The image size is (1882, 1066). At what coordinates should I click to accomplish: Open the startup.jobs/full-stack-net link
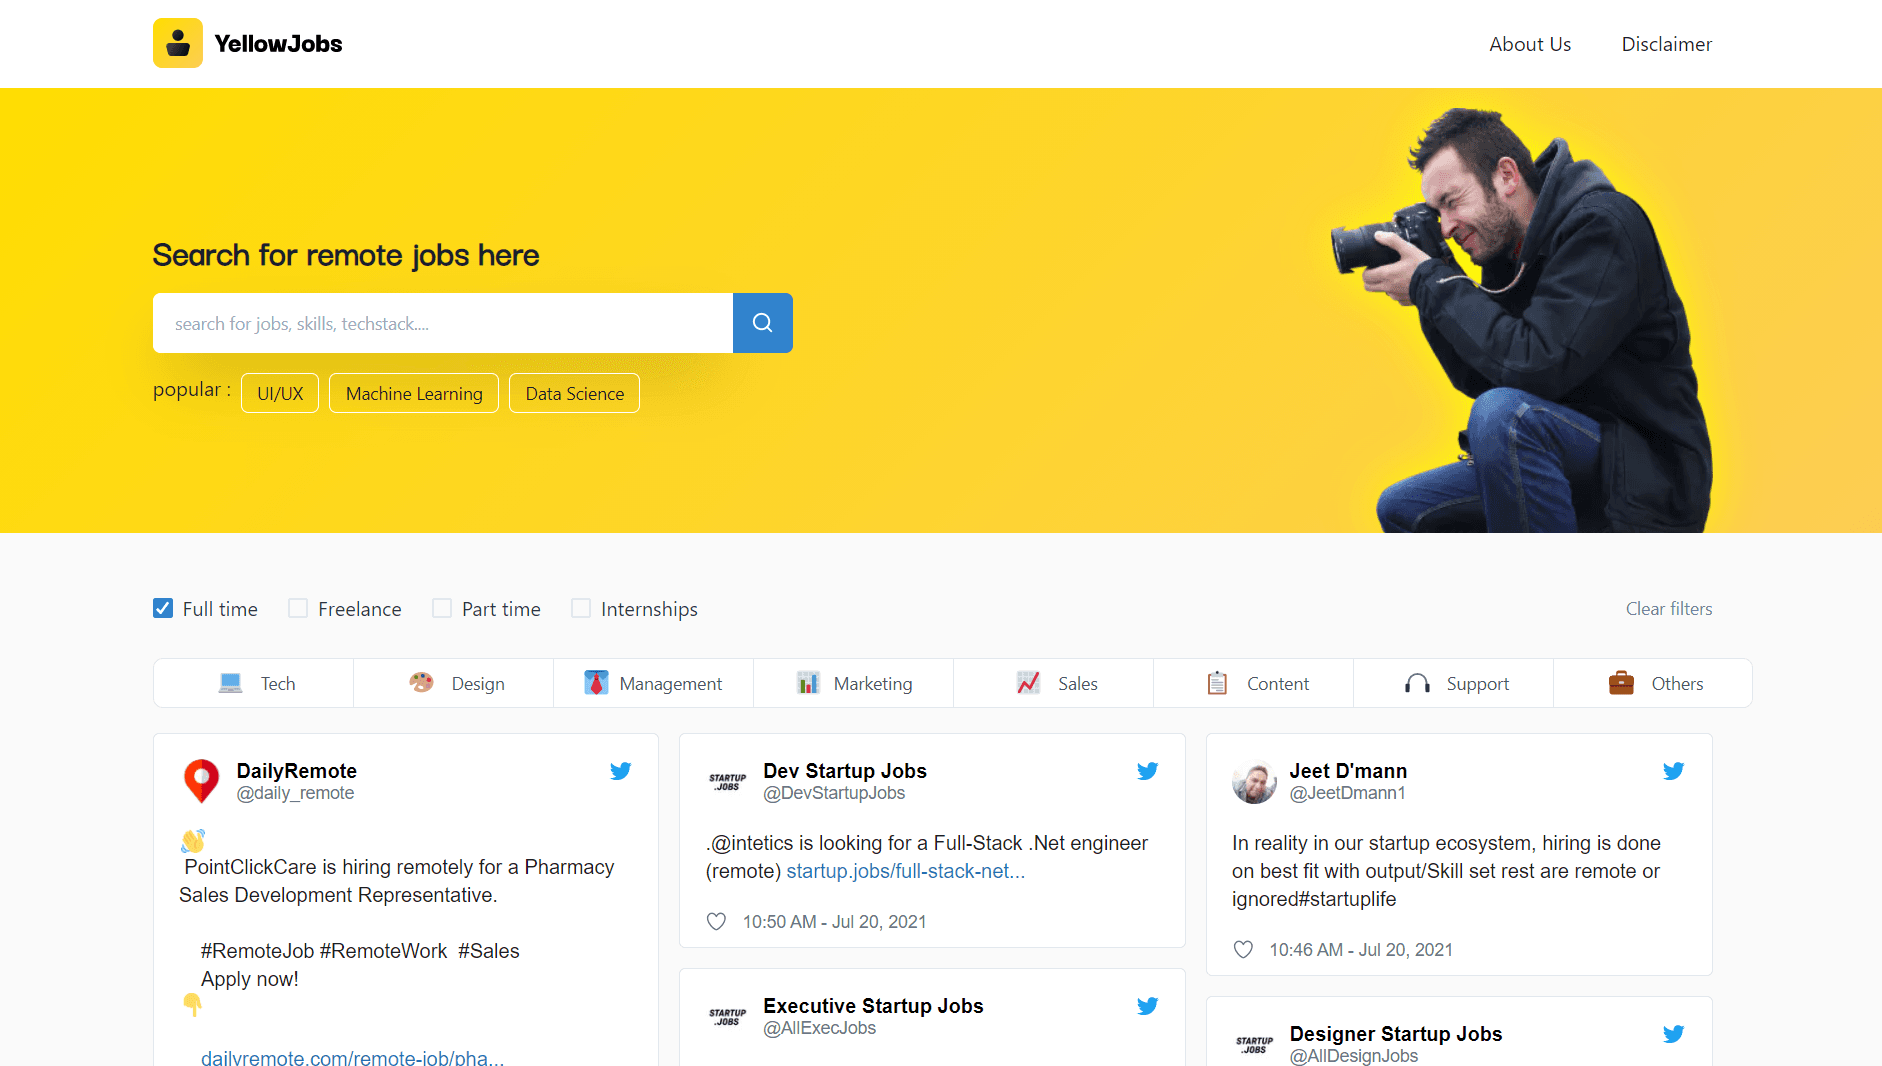905,871
